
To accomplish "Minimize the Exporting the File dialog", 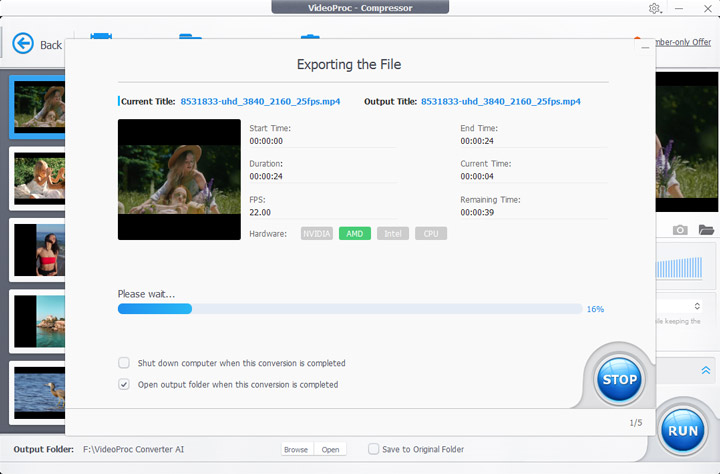I will click(x=645, y=48).
